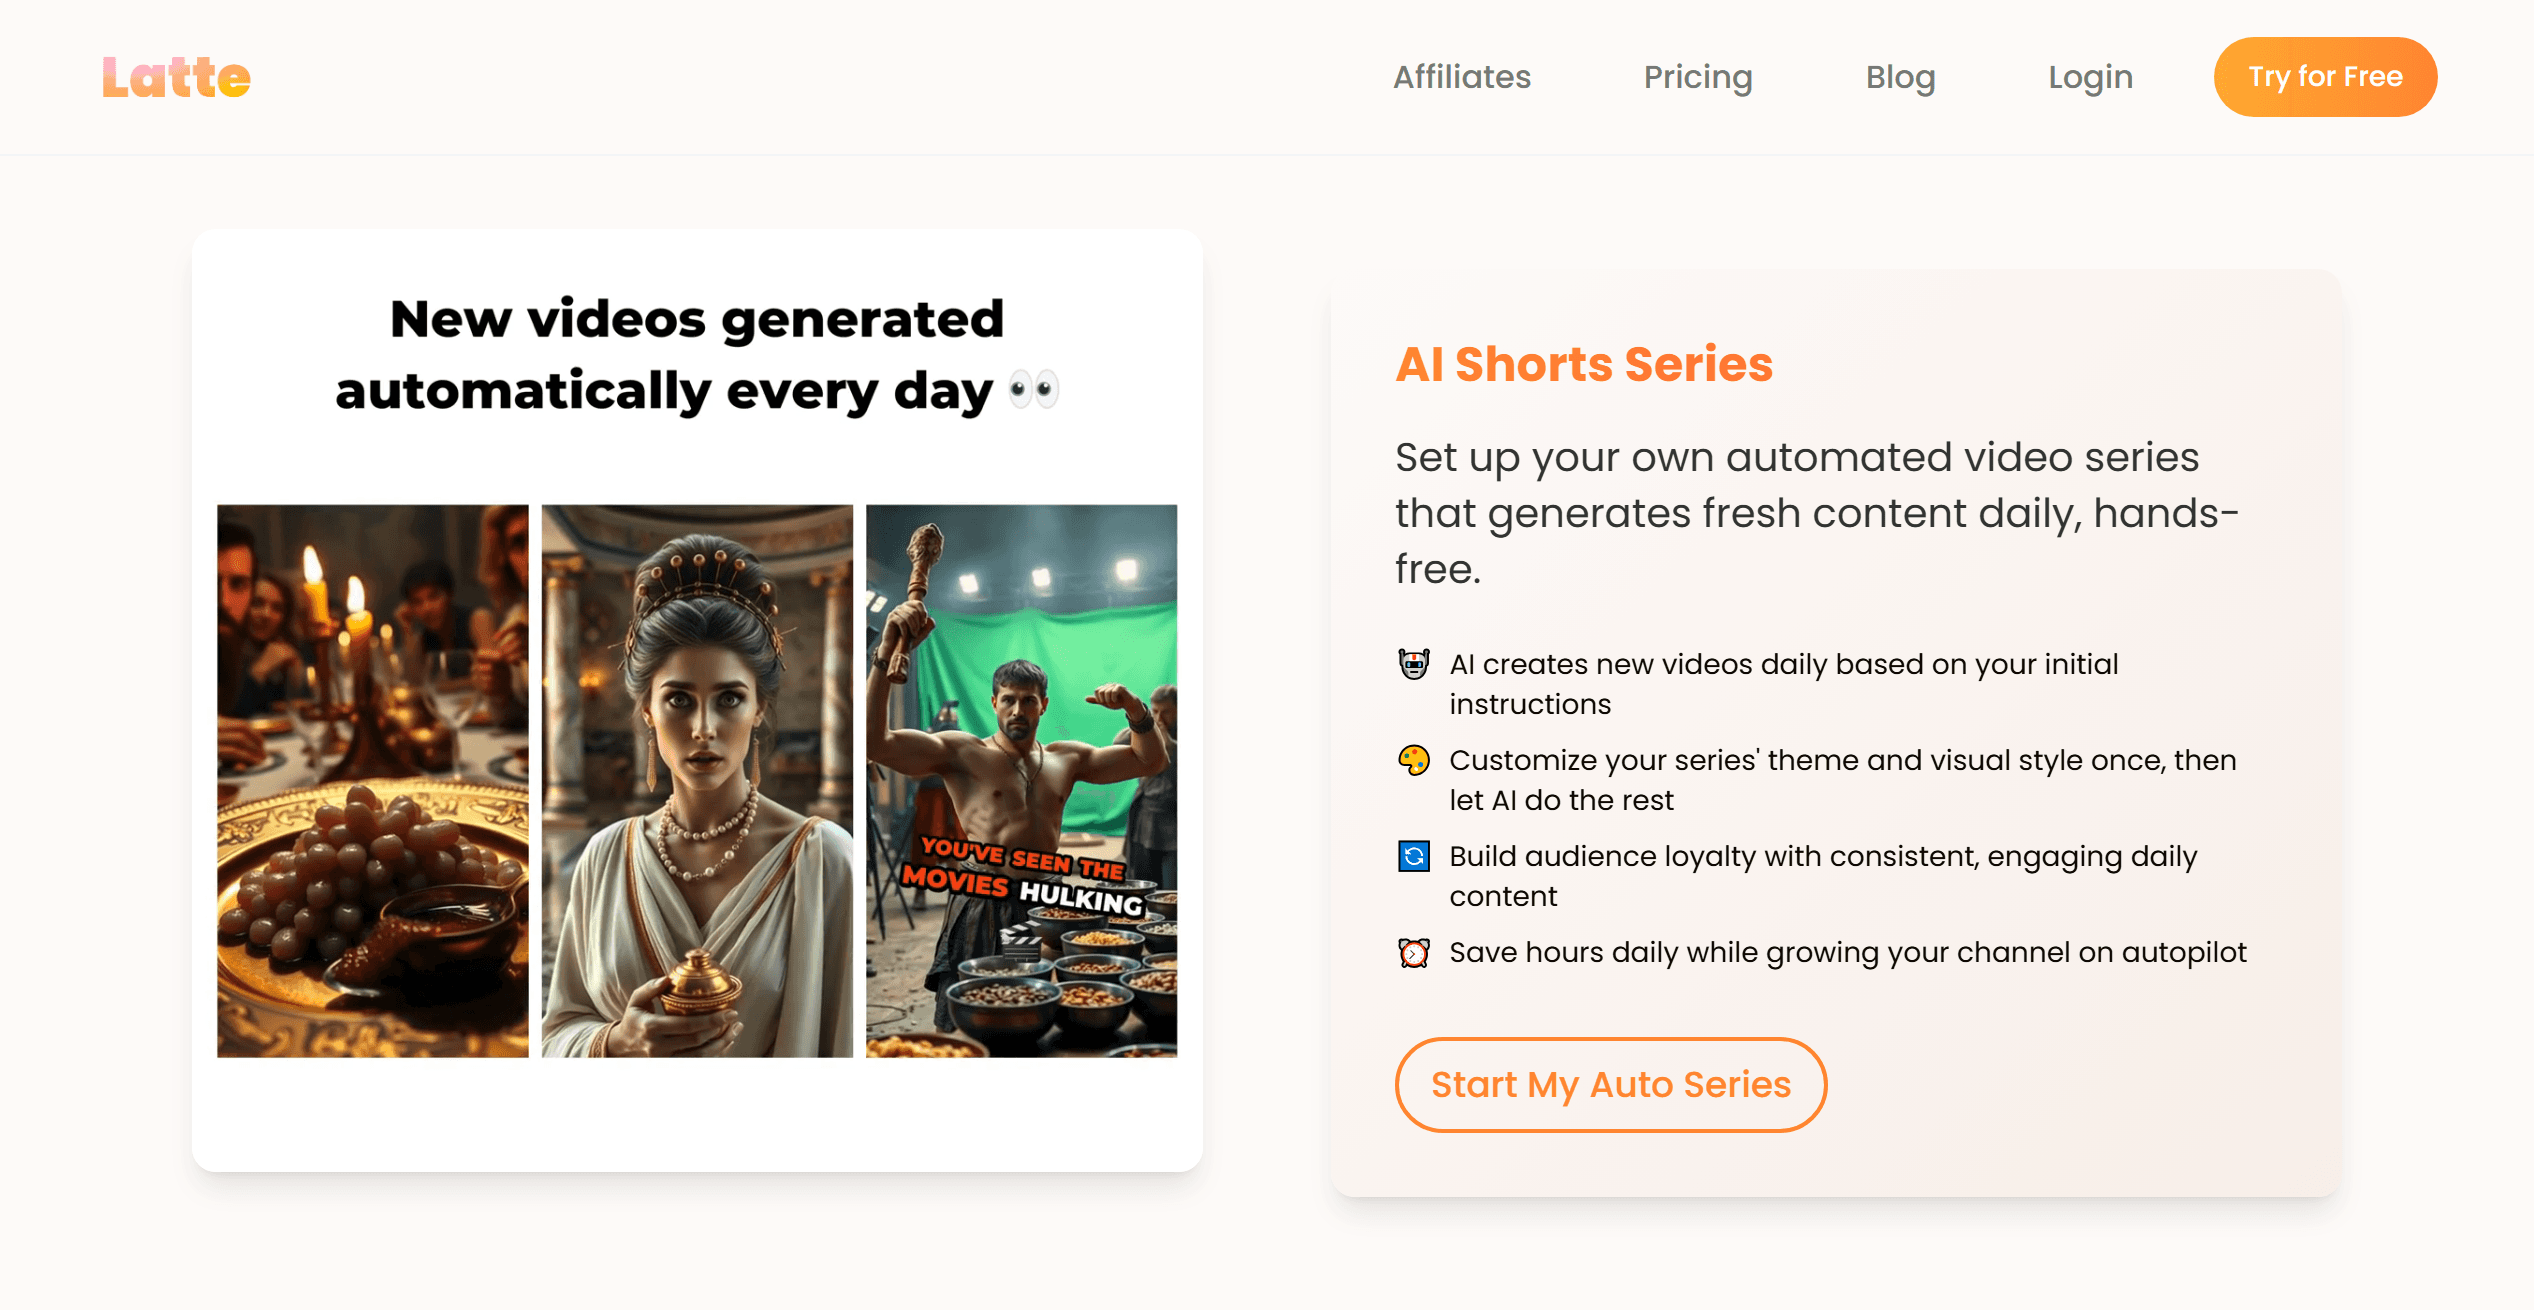Screen dimensions: 2534x1310
Task: Open the green screen gladiator thumbnail
Action: 1021,780
